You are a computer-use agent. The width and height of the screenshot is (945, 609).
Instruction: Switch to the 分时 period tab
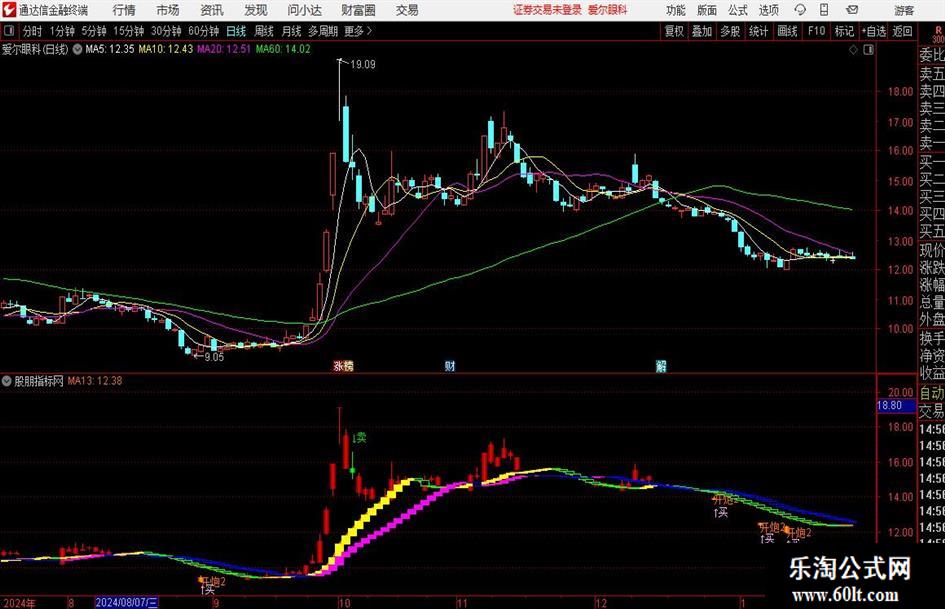pyautogui.click(x=33, y=31)
